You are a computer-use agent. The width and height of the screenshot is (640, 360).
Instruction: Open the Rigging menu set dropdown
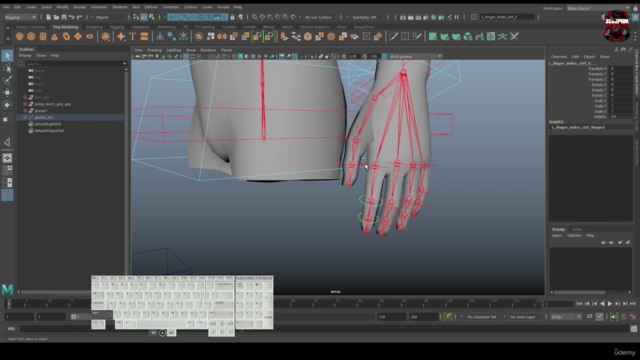(20, 17)
